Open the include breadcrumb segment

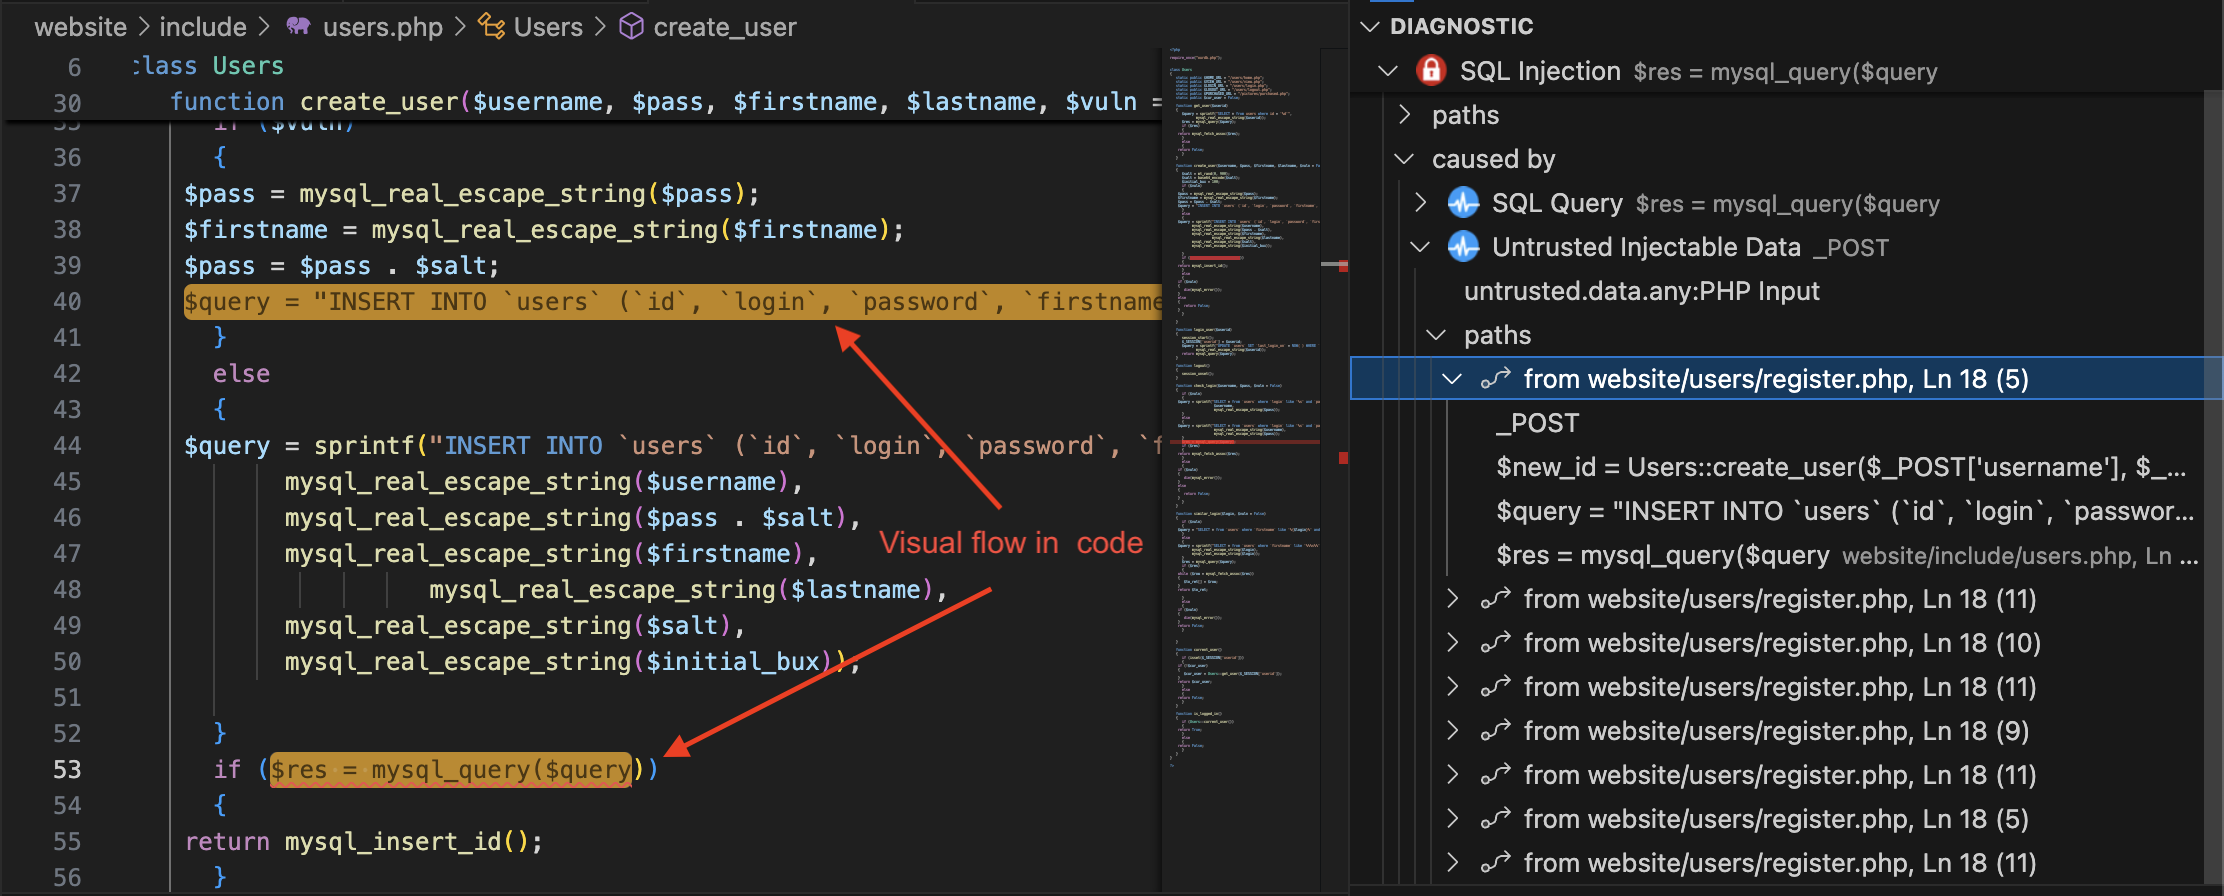point(203,27)
